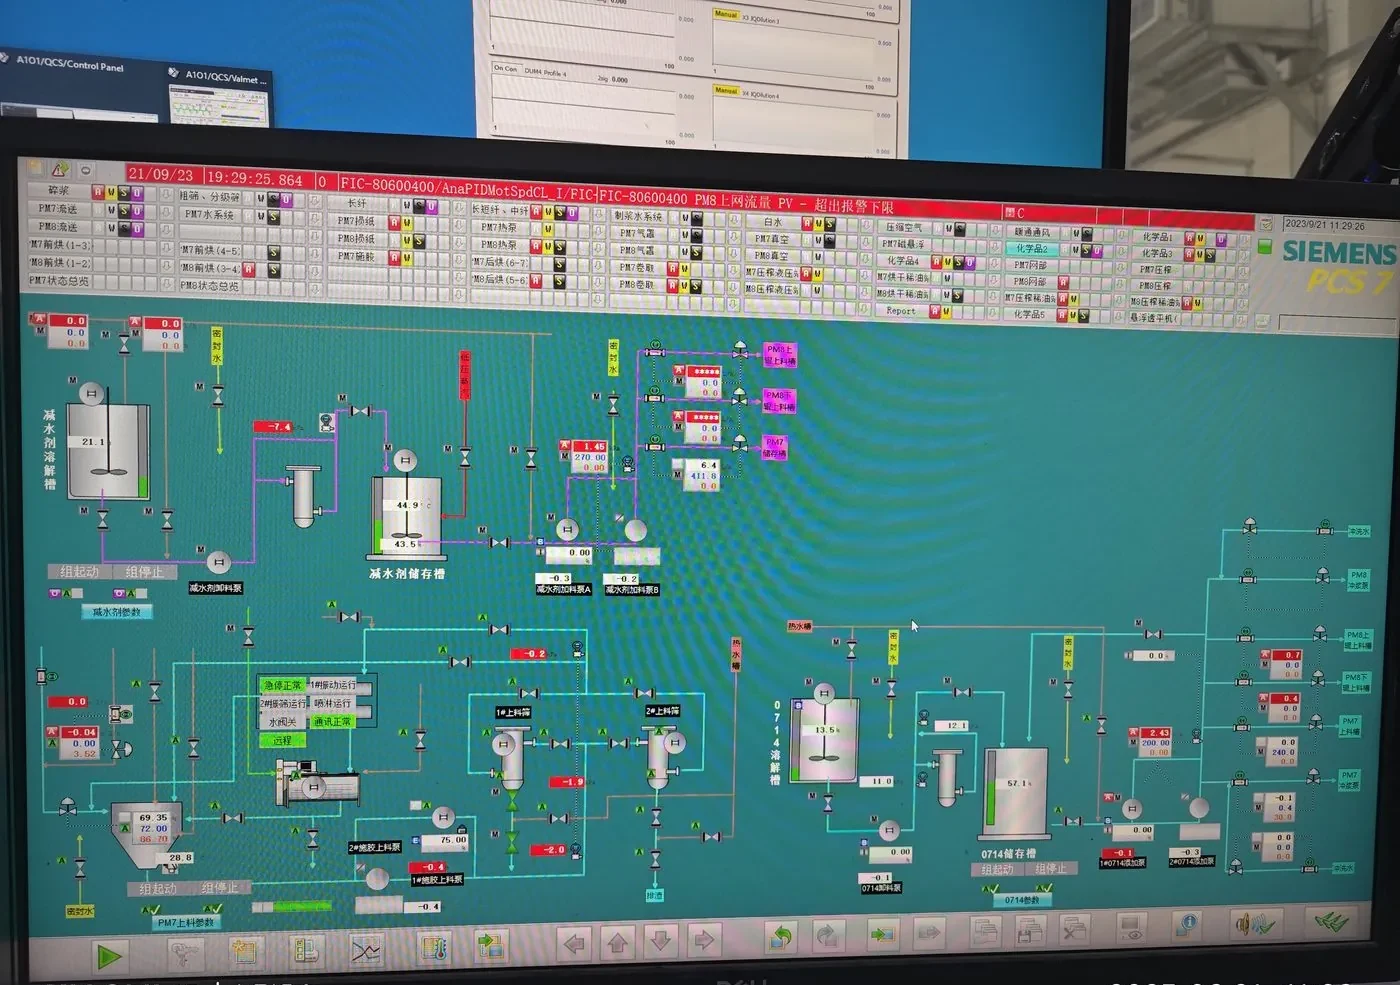Open the 减水剂参数 parameter button

(117, 612)
